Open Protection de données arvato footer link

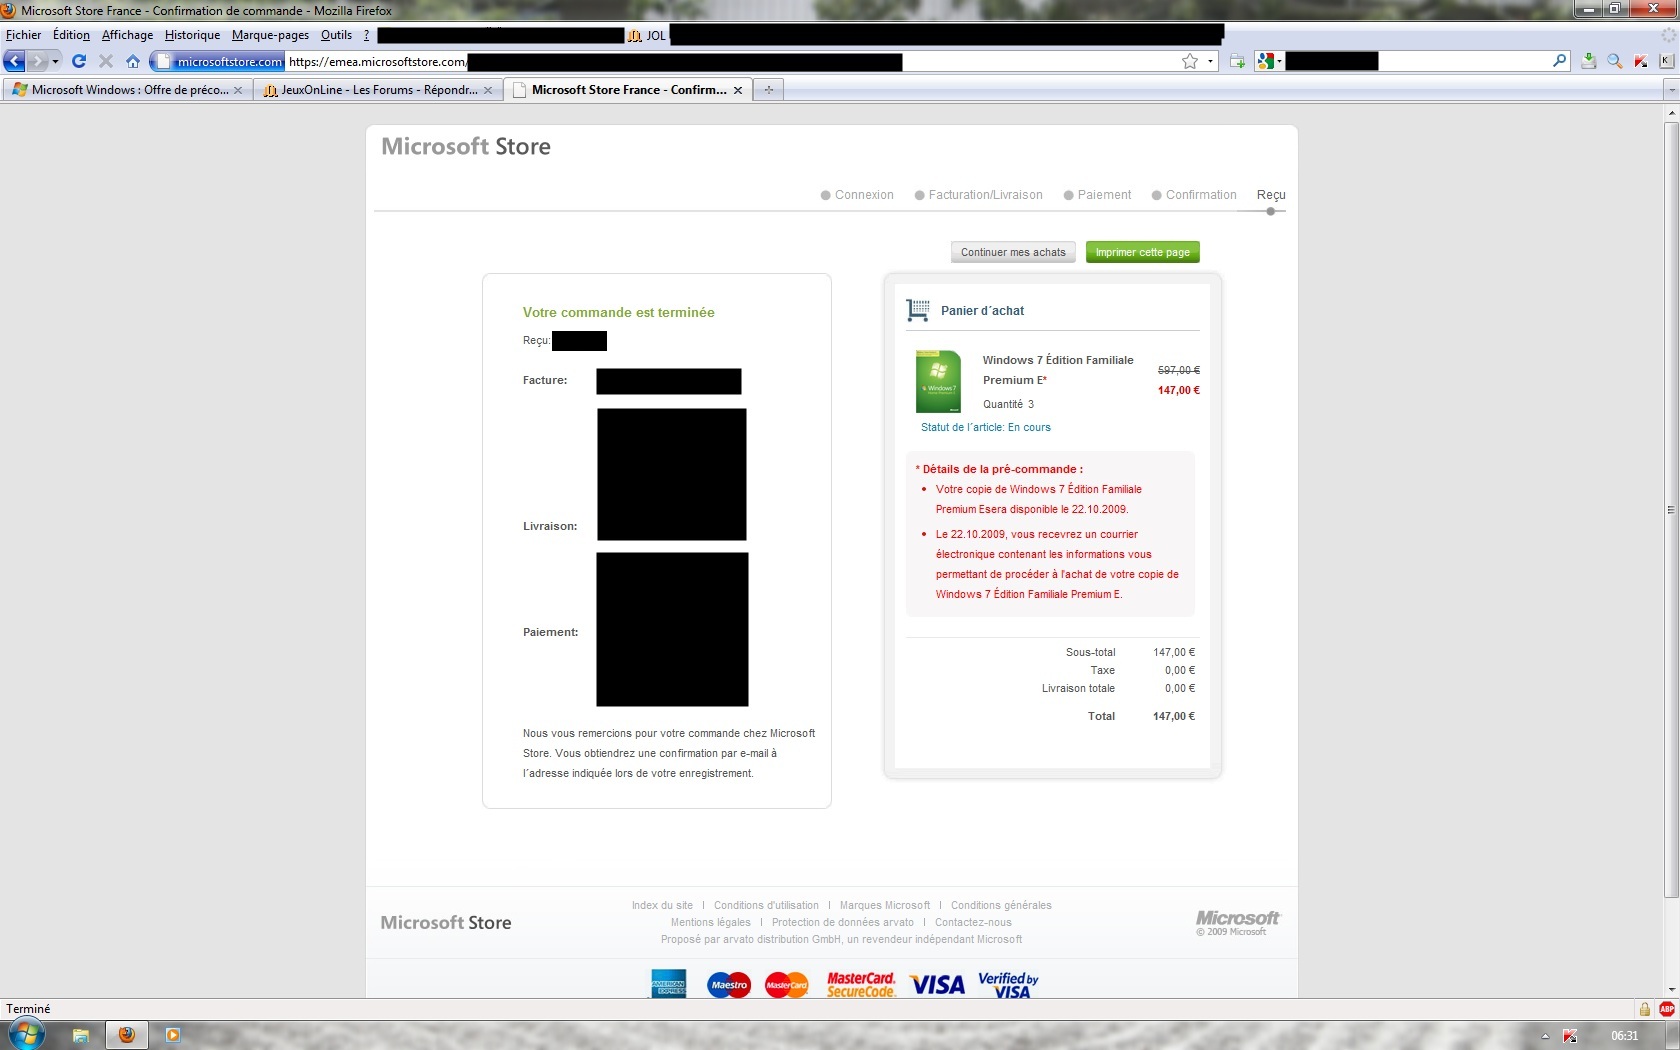pyautogui.click(x=843, y=923)
